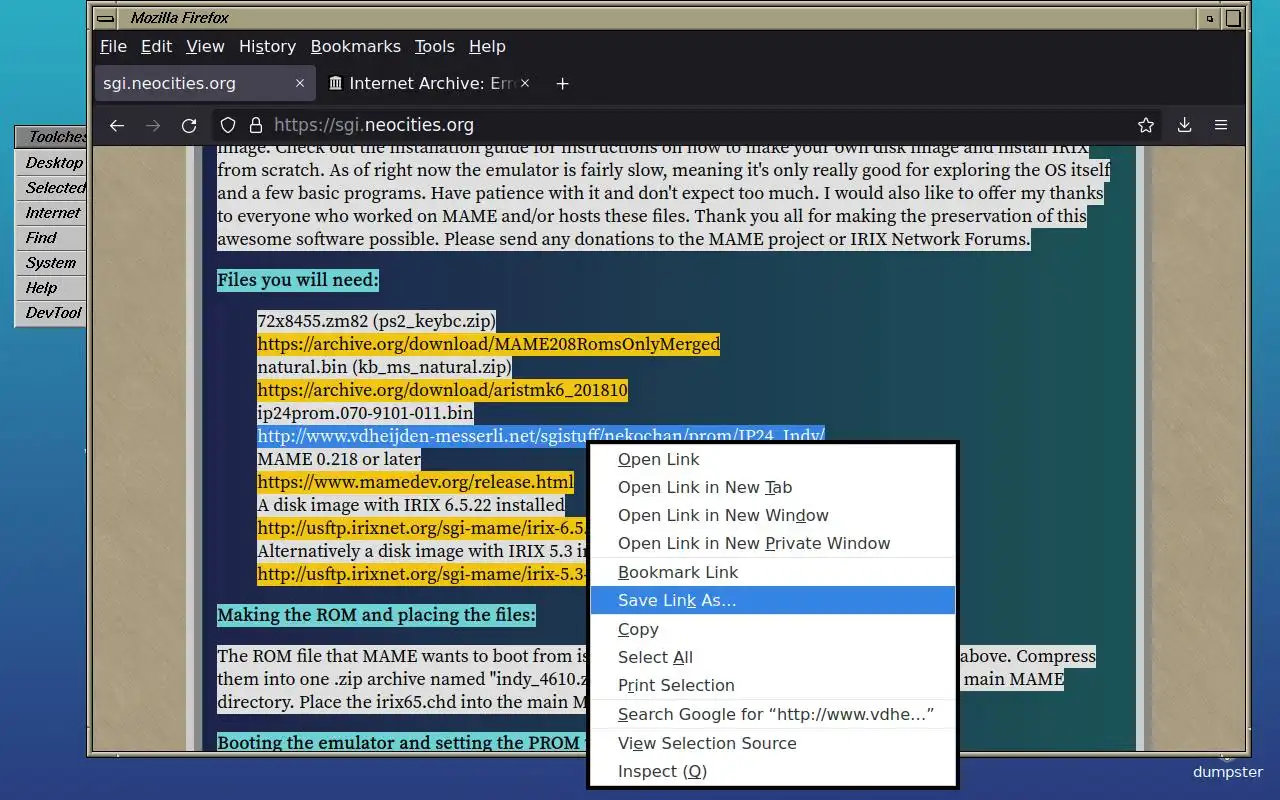
Task: Open the tracking protection shield icon
Action: point(228,126)
